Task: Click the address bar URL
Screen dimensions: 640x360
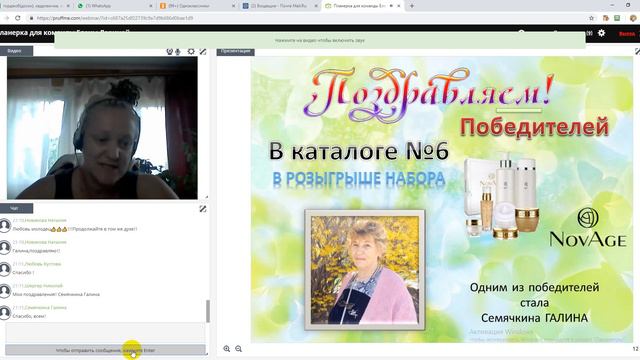Action: click(115, 18)
